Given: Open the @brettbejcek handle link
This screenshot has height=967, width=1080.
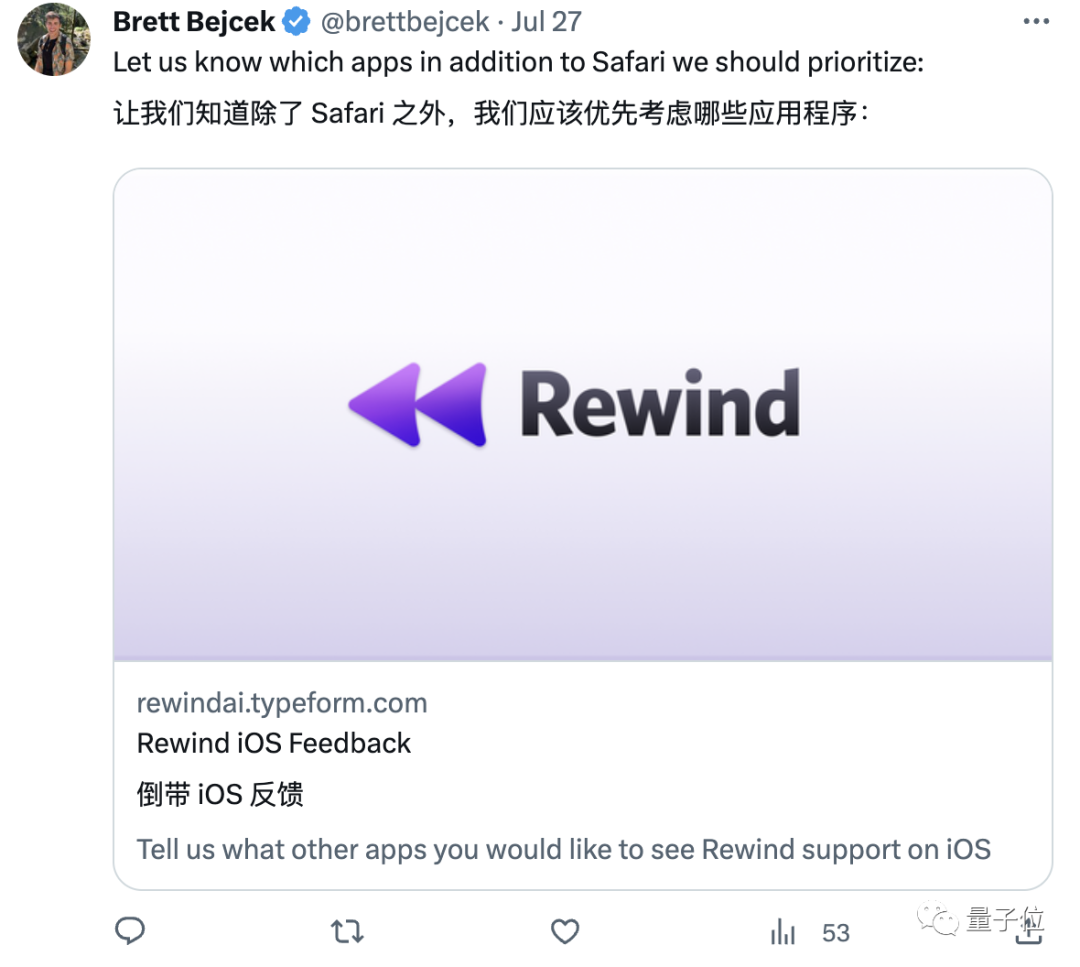Looking at the screenshot, I should [x=404, y=21].
